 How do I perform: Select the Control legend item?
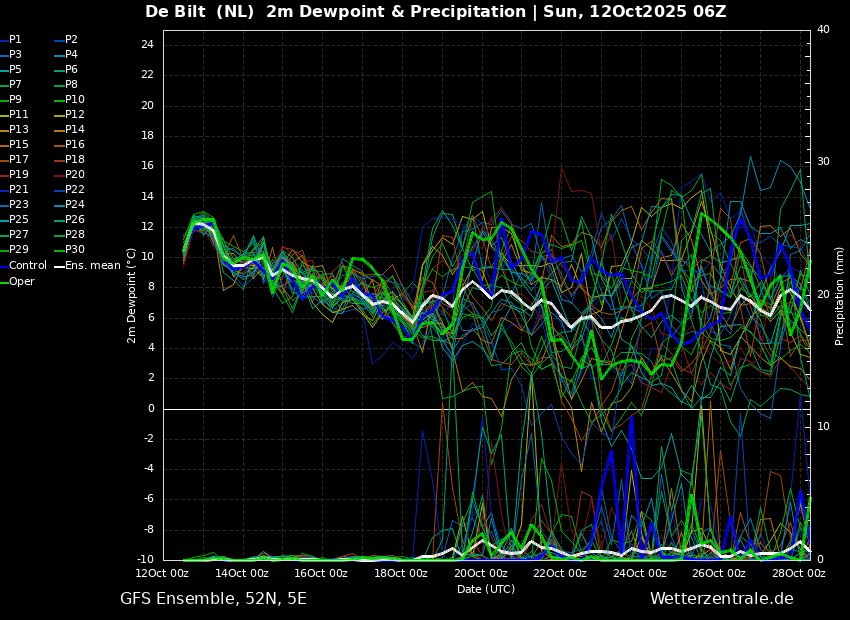[24, 266]
